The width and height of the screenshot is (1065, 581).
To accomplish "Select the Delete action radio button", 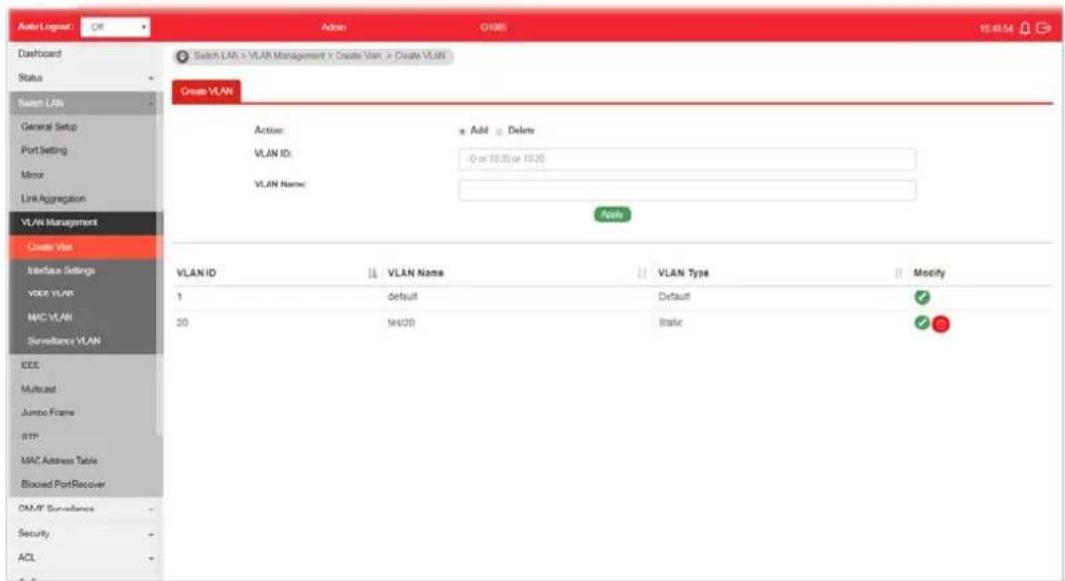I will pyautogui.click(x=499, y=131).
